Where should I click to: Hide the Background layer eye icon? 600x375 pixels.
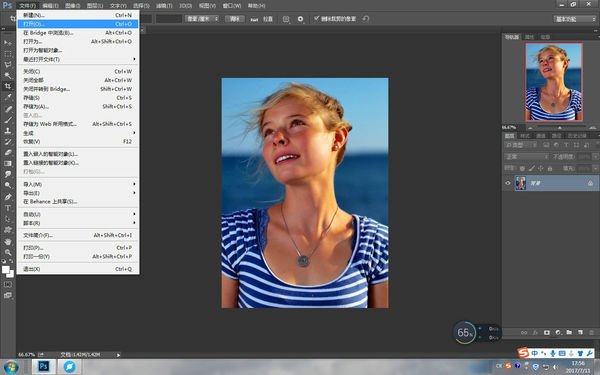[508, 183]
